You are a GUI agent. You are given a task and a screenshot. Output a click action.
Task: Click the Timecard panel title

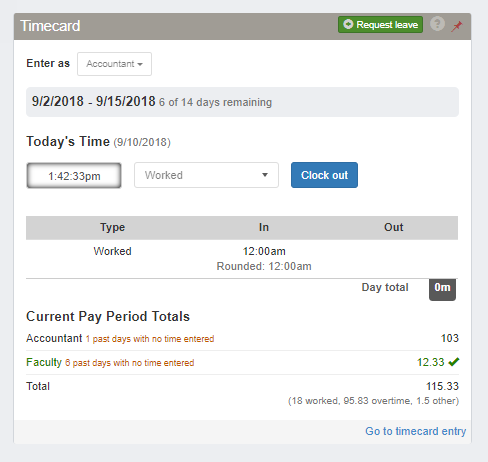(50, 26)
